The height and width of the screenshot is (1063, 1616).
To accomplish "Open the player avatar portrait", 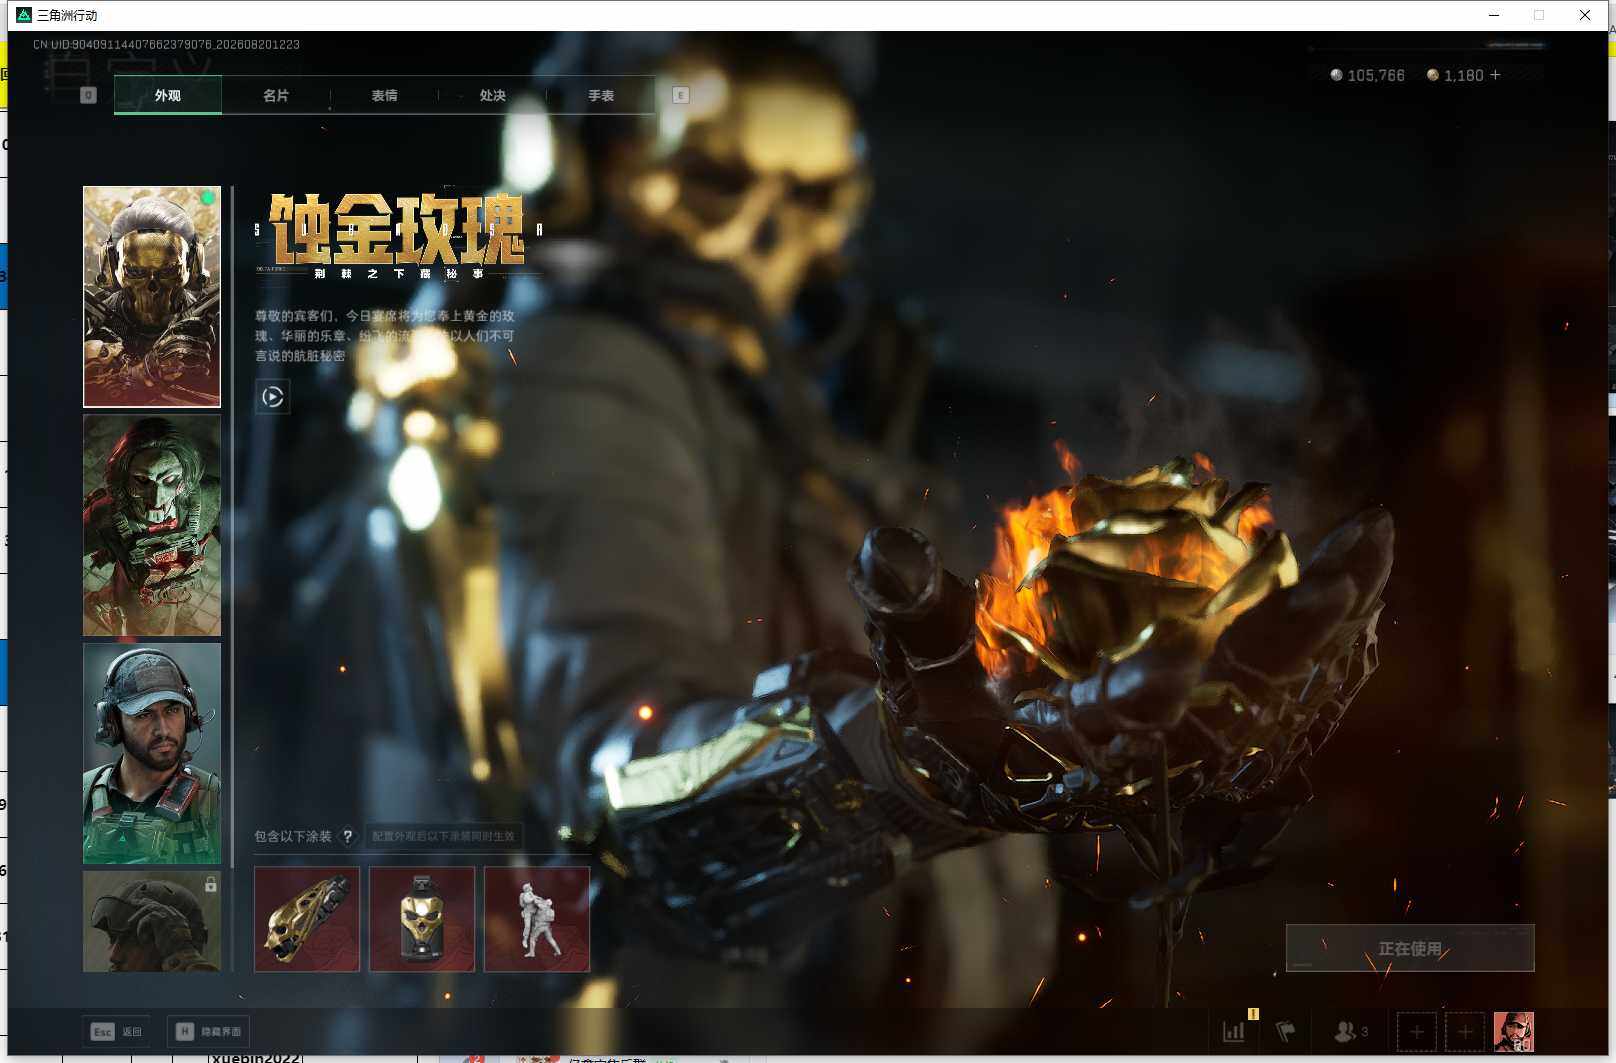I will point(1514,1031).
